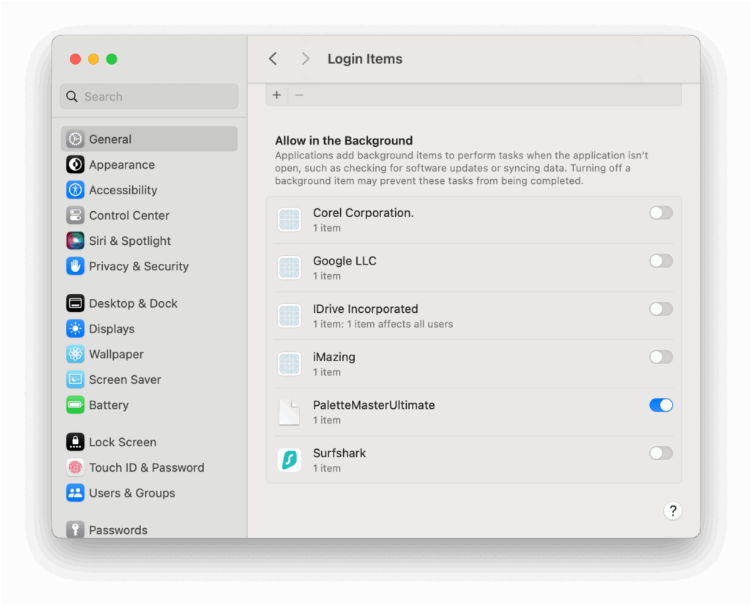Viewport: 751px width, 606px height.
Task: Click the Wallpaper flower icon
Action: click(75, 354)
